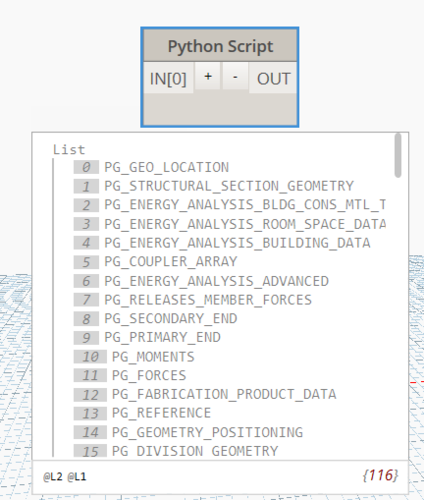Click the Python Script node title
The image size is (424, 500).
[x=220, y=46]
